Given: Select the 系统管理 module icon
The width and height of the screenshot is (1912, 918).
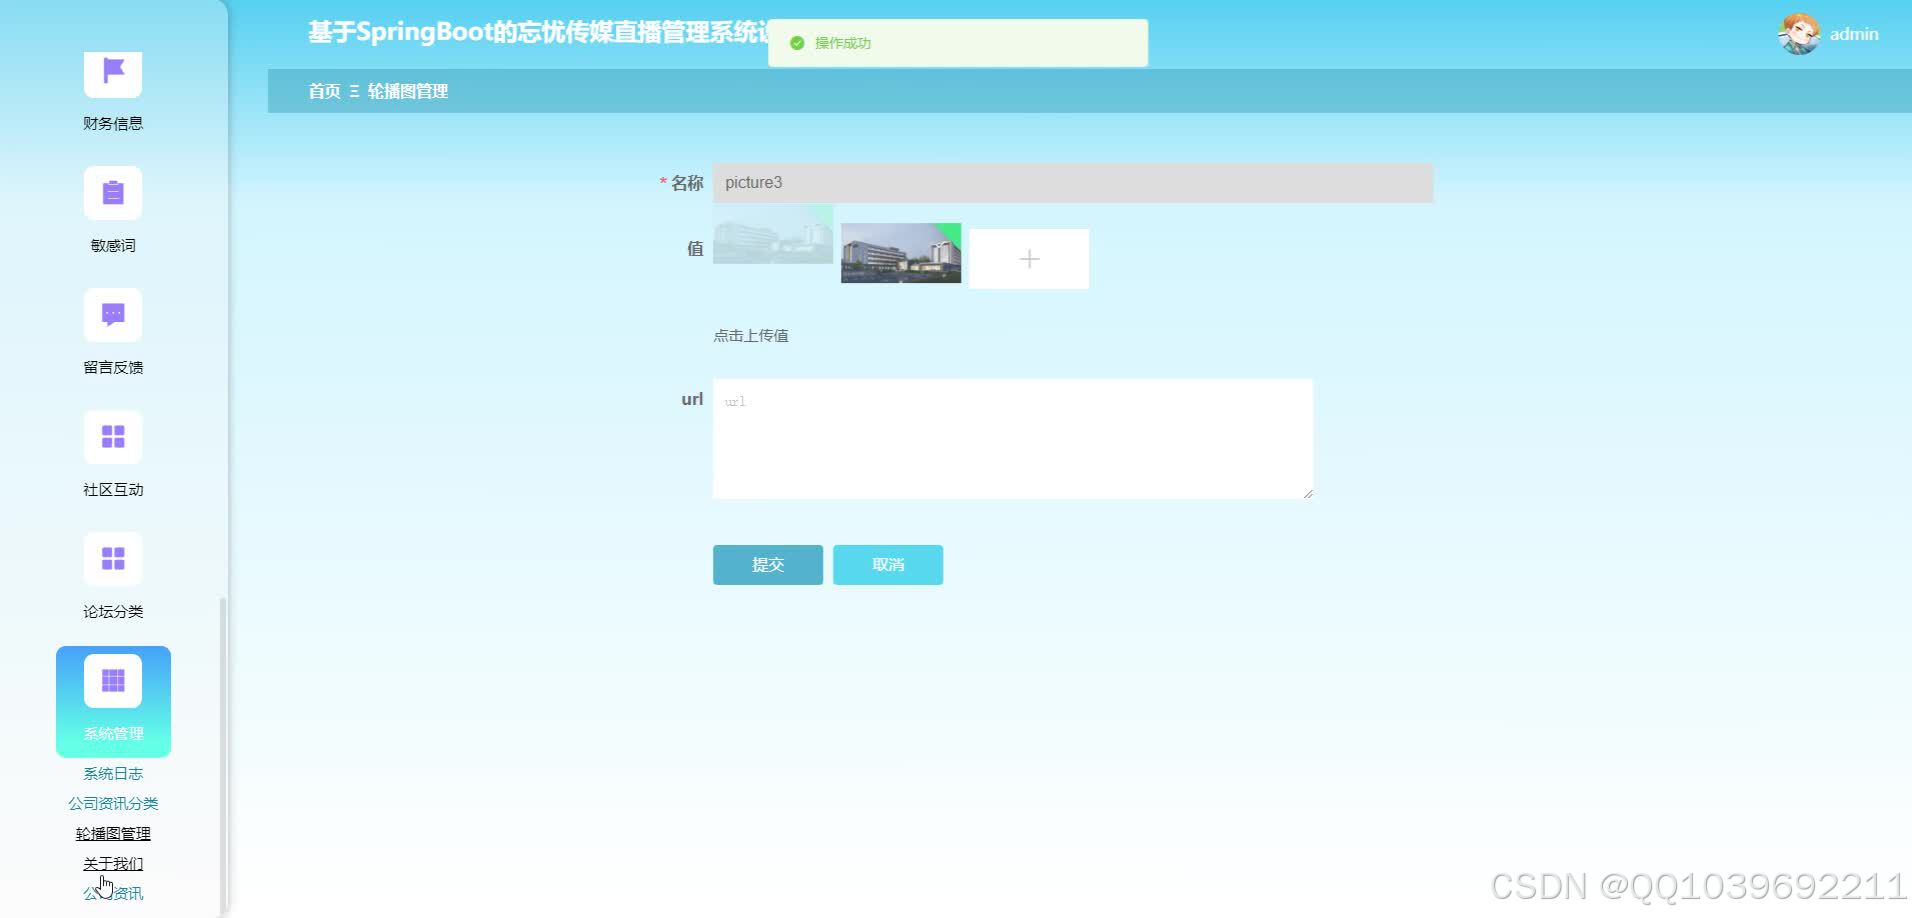Looking at the screenshot, I should [112, 681].
